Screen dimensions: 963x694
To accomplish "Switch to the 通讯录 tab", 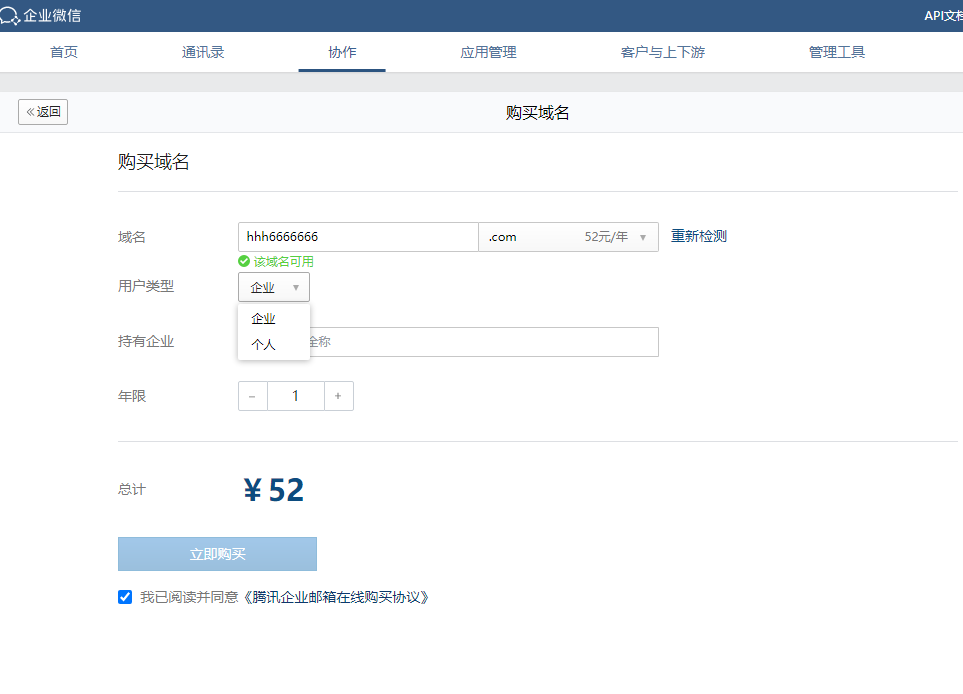I will coord(203,52).
